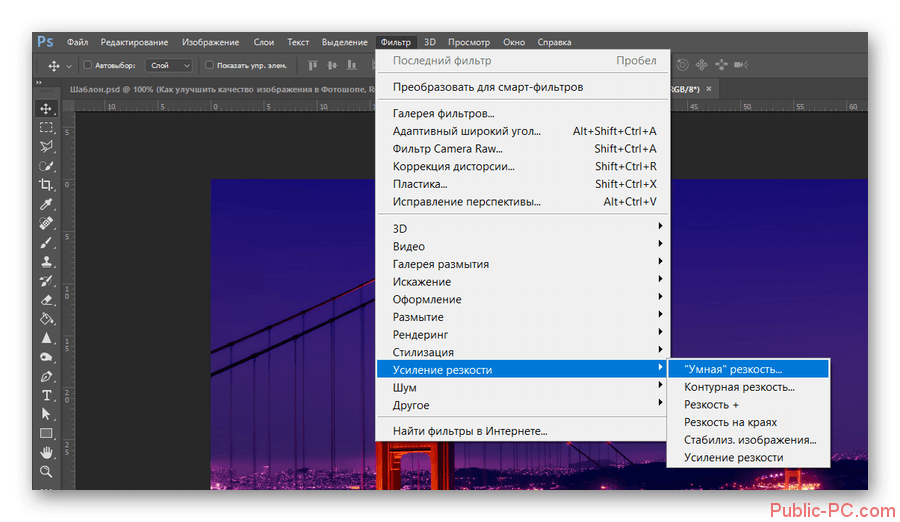Choose the Eyedropper tool

pos(46,204)
